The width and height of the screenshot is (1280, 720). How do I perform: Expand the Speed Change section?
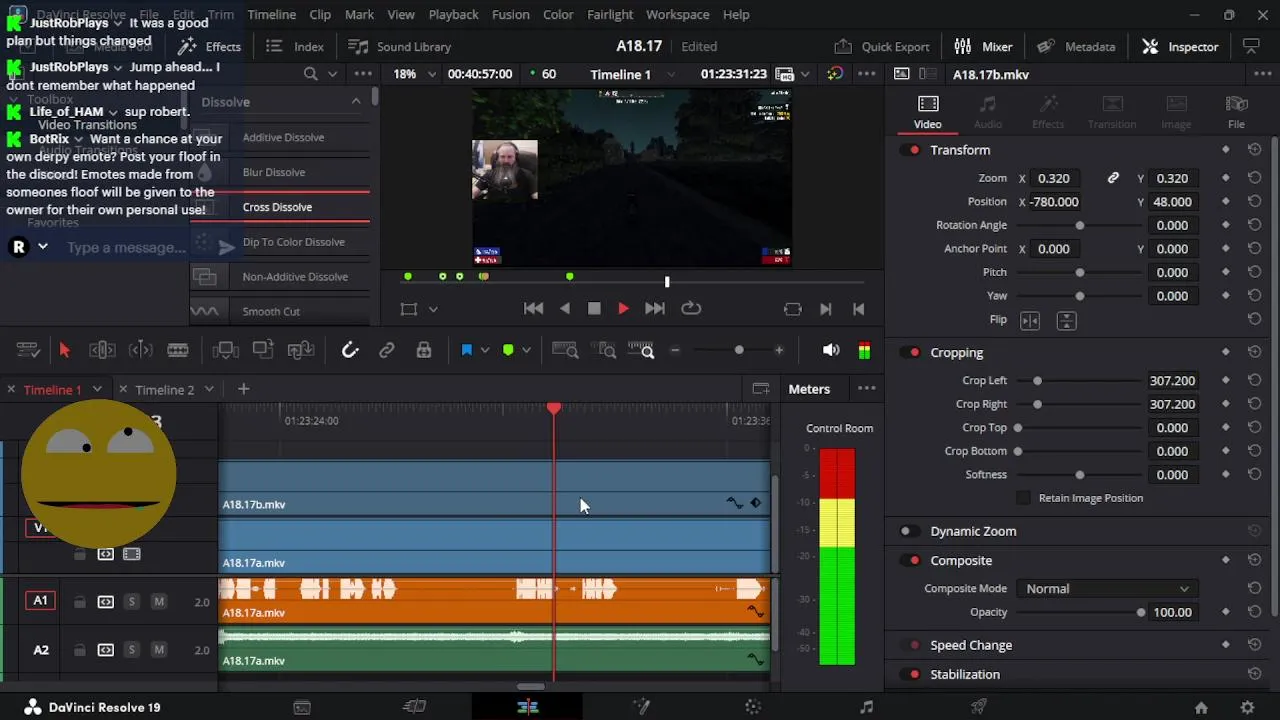point(970,645)
